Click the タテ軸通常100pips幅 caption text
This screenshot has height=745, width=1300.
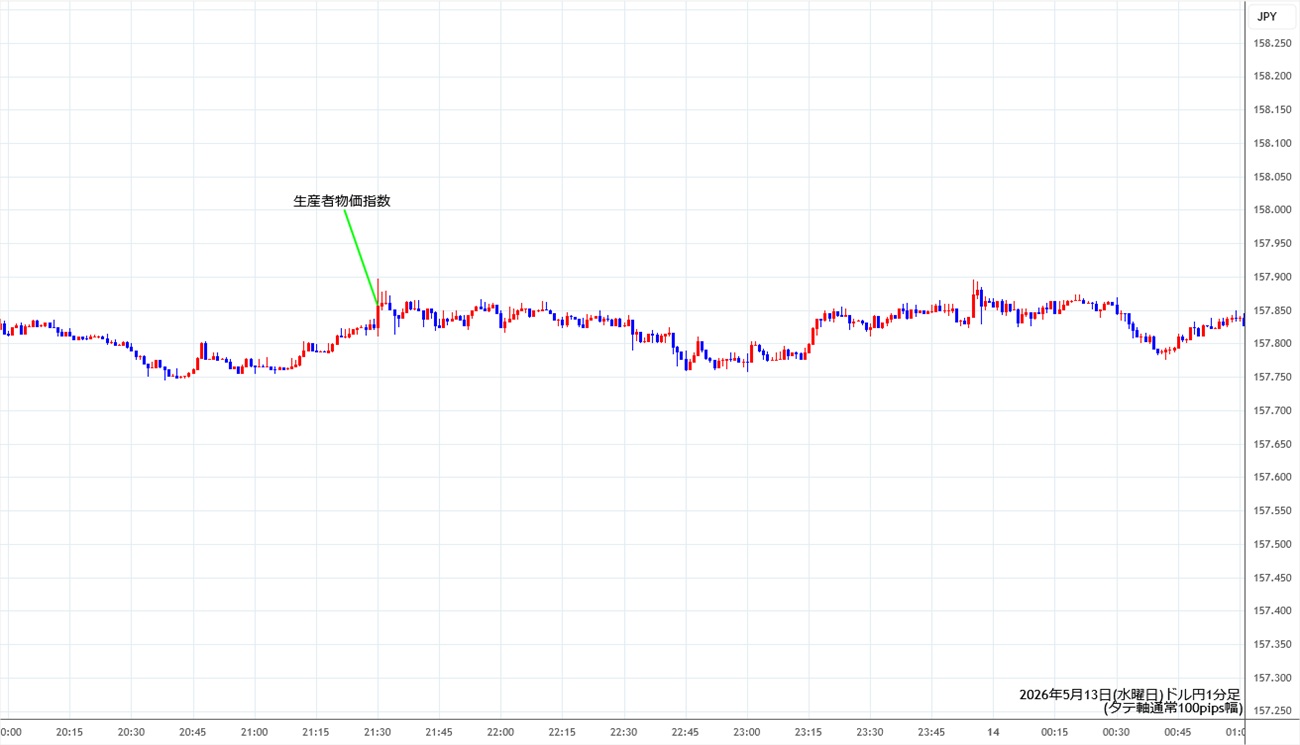click(1173, 708)
